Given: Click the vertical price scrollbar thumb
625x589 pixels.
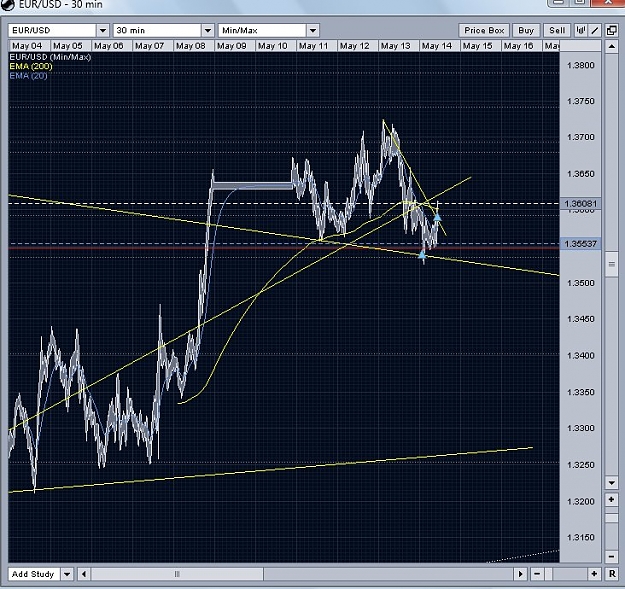Looking at the screenshot, I should (x=611, y=264).
